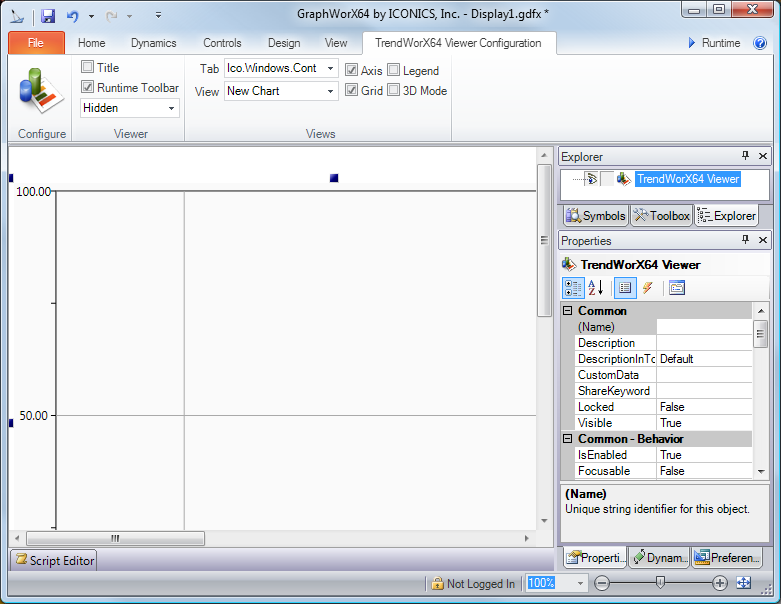The height and width of the screenshot is (604, 781).
Task: Toggle visibility eye icon for TrendWorX64 Viewer
Action: [591, 178]
